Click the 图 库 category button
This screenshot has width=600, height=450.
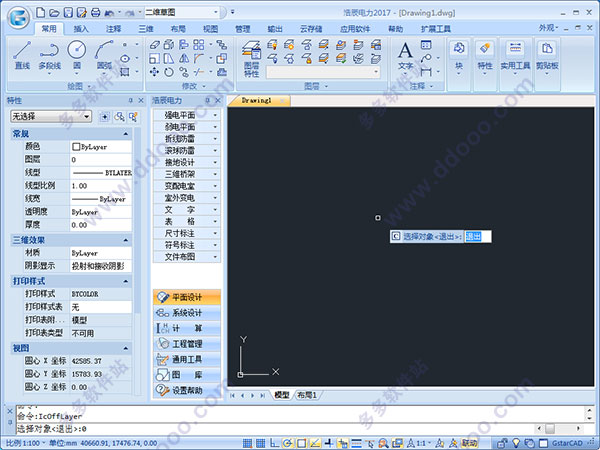click(x=187, y=375)
